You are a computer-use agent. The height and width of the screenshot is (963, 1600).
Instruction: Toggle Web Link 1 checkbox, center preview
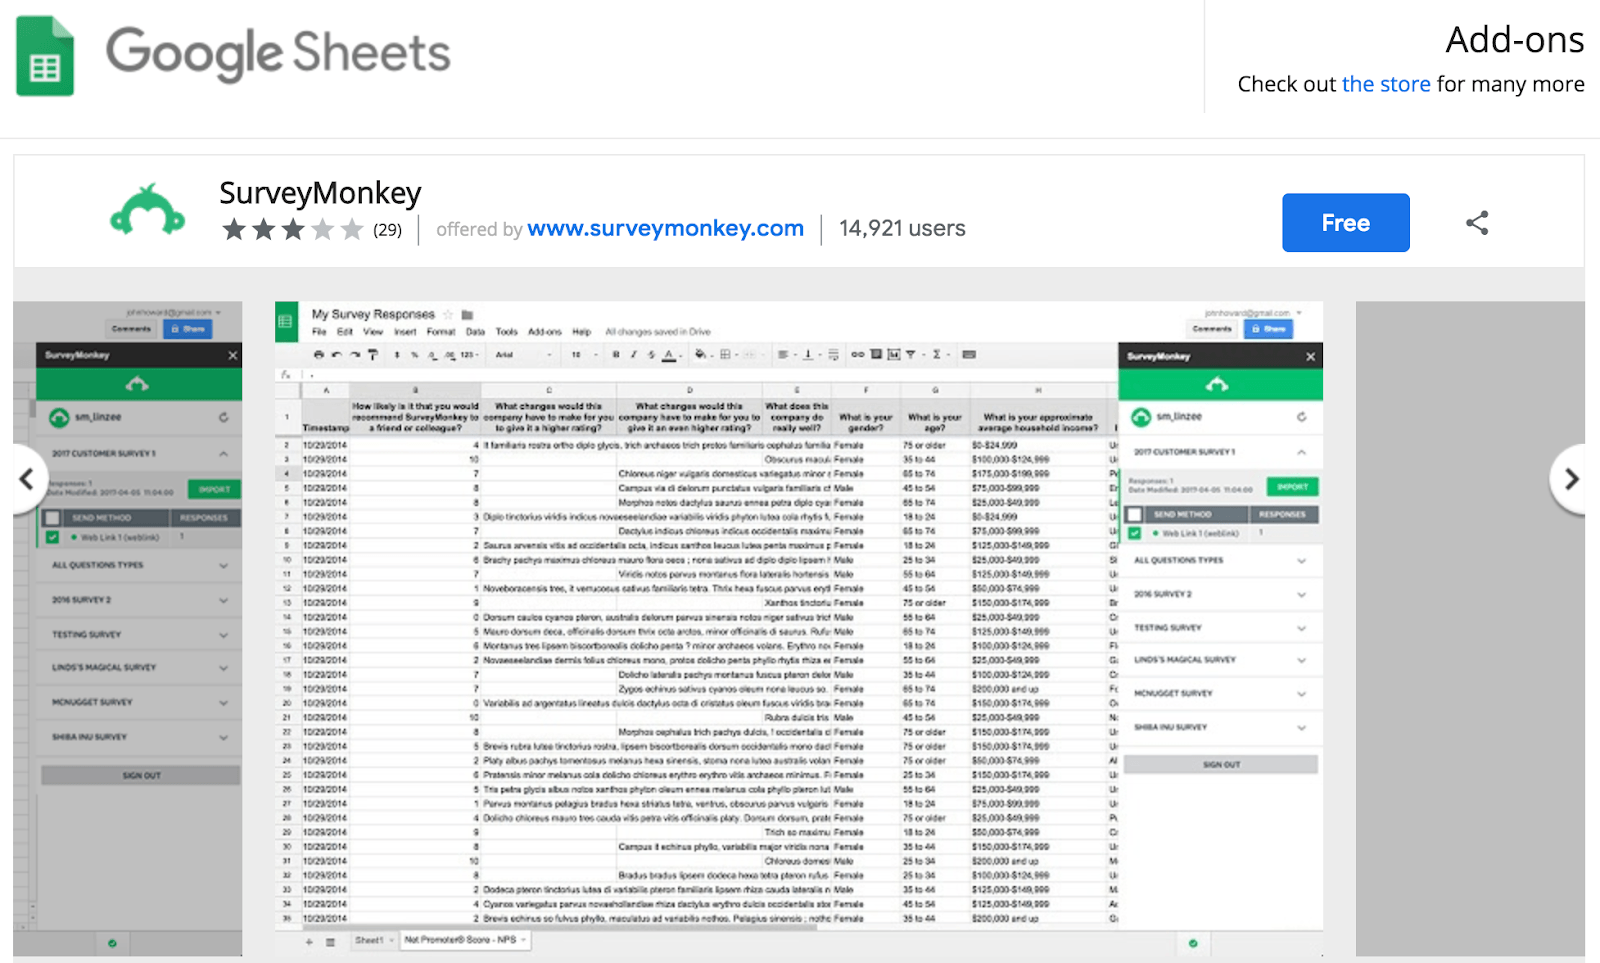[x=1134, y=533]
